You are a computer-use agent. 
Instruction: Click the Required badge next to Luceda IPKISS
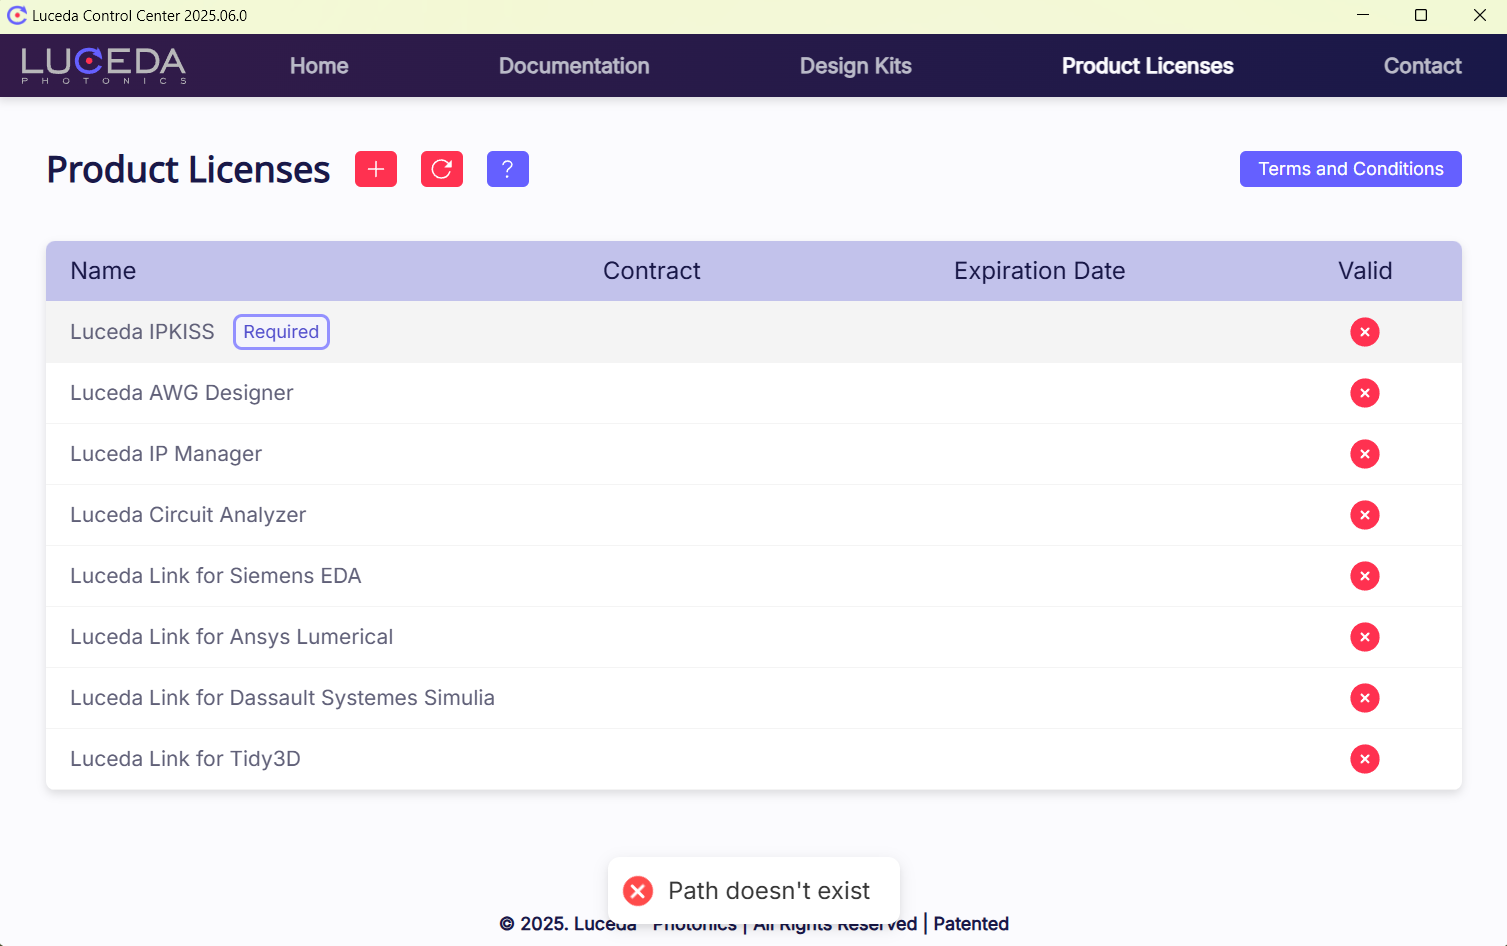(281, 332)
